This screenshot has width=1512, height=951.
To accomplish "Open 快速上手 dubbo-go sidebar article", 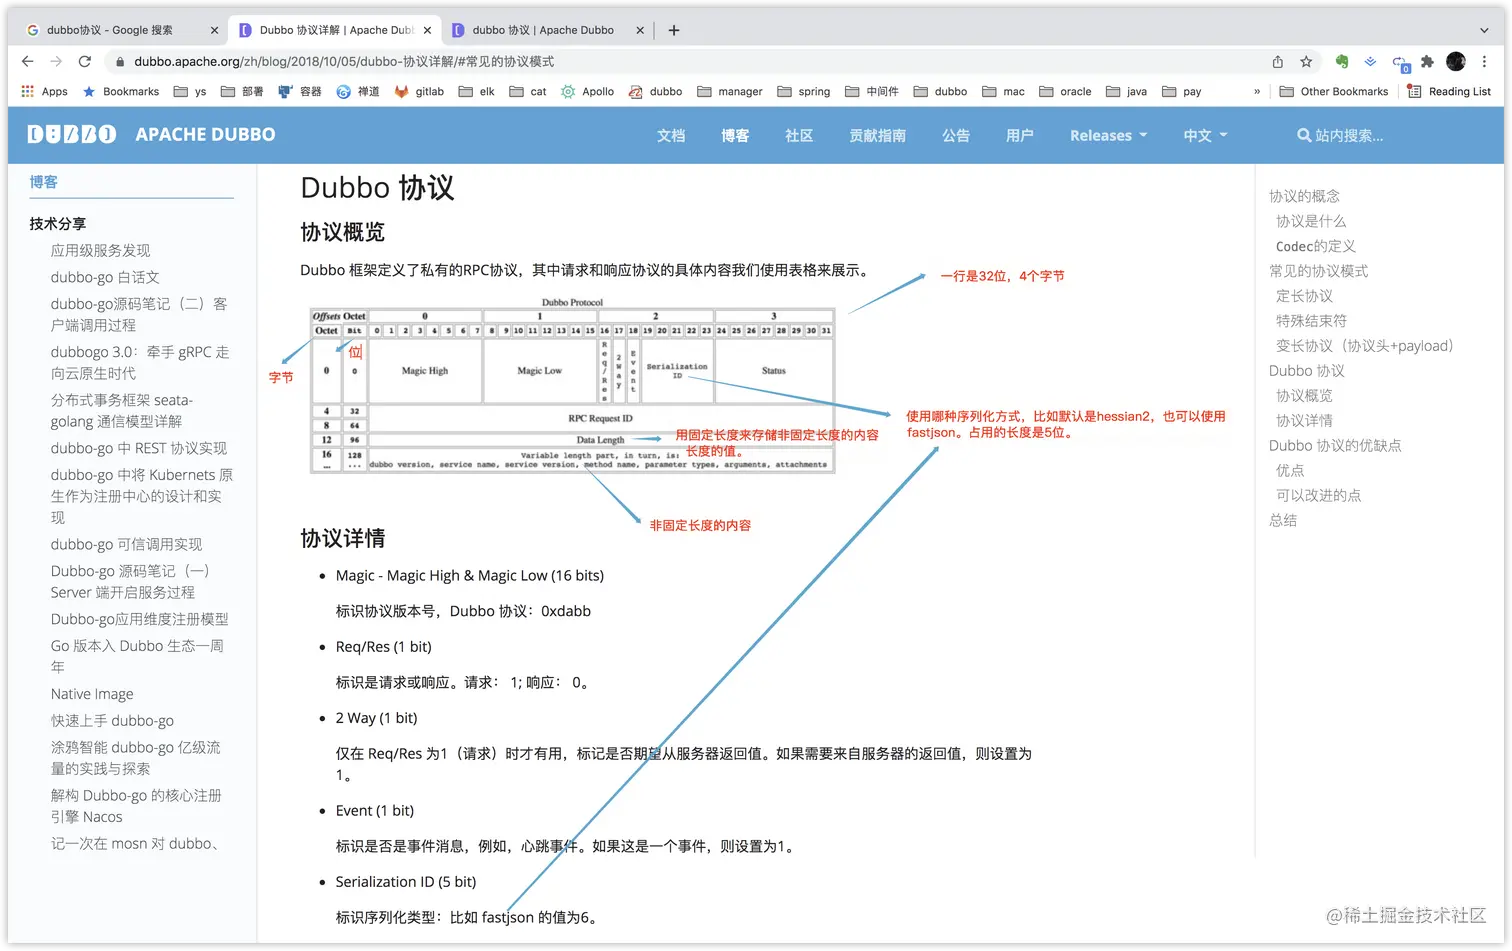I will point(112,720).
